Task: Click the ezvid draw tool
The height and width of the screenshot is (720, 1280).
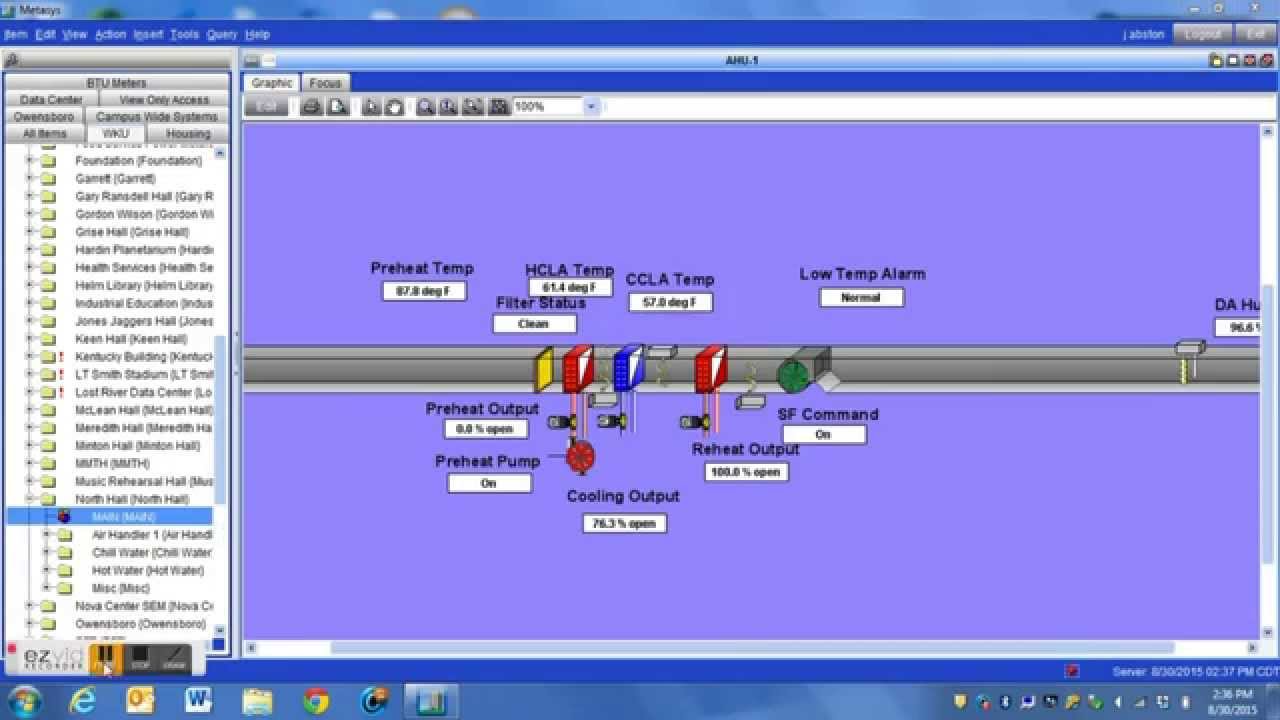Action: pos(174,658)
